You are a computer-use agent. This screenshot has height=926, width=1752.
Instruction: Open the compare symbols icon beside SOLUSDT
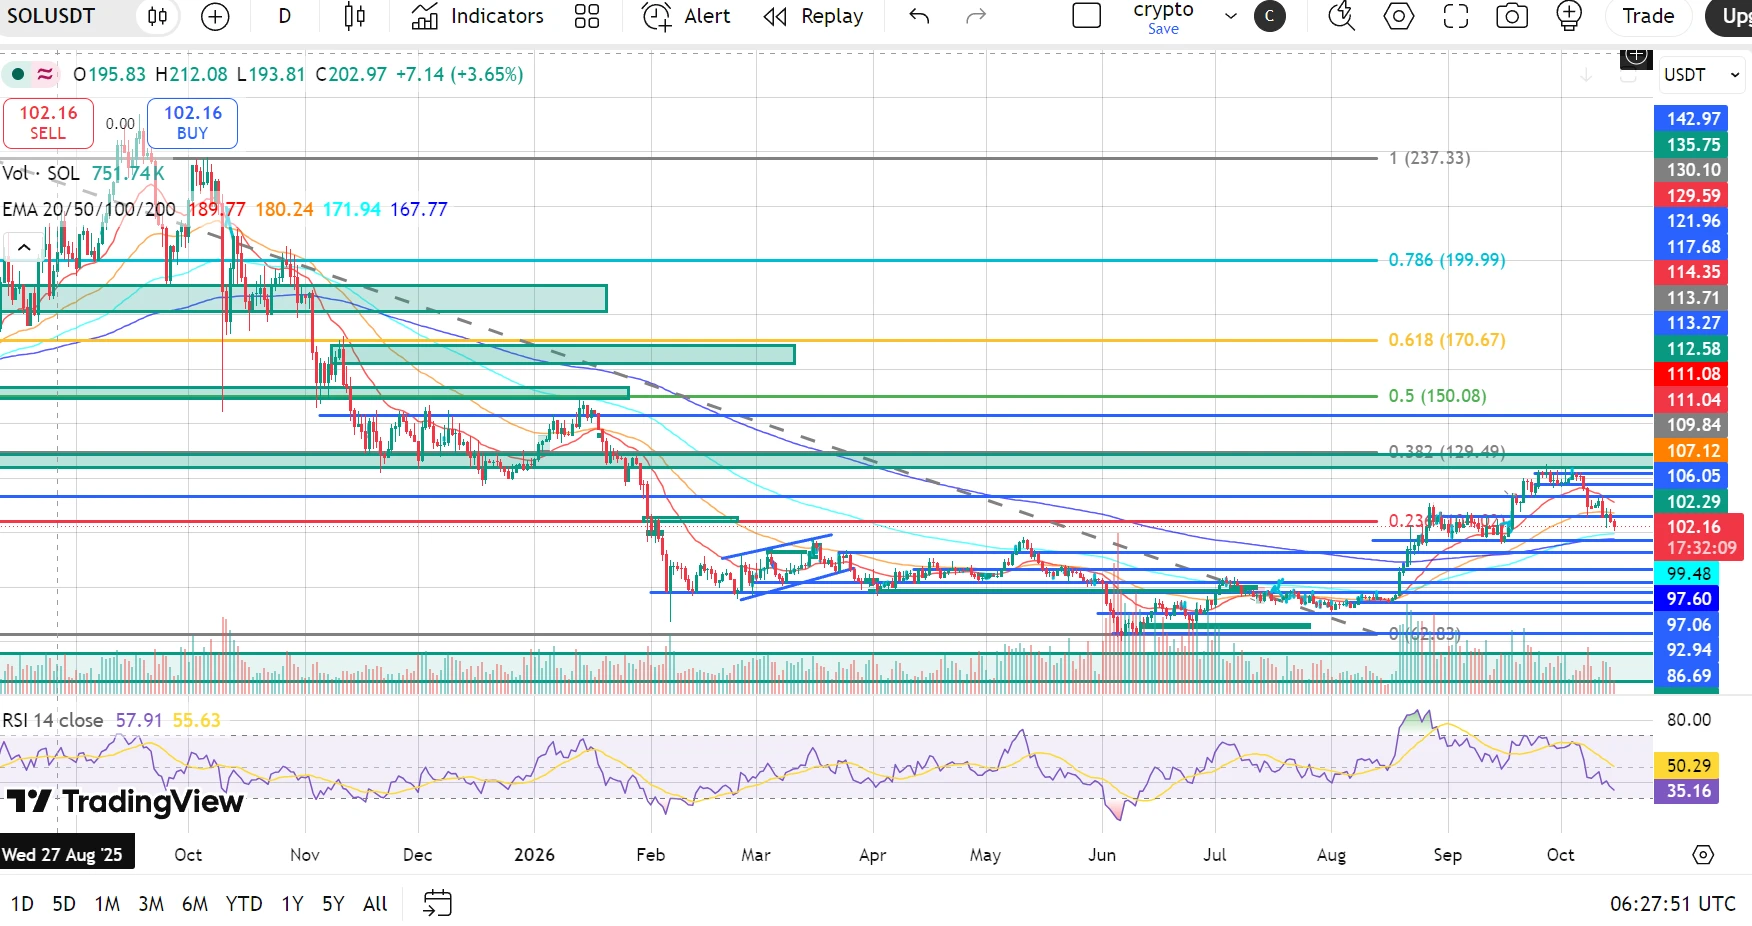click(158, 16)
